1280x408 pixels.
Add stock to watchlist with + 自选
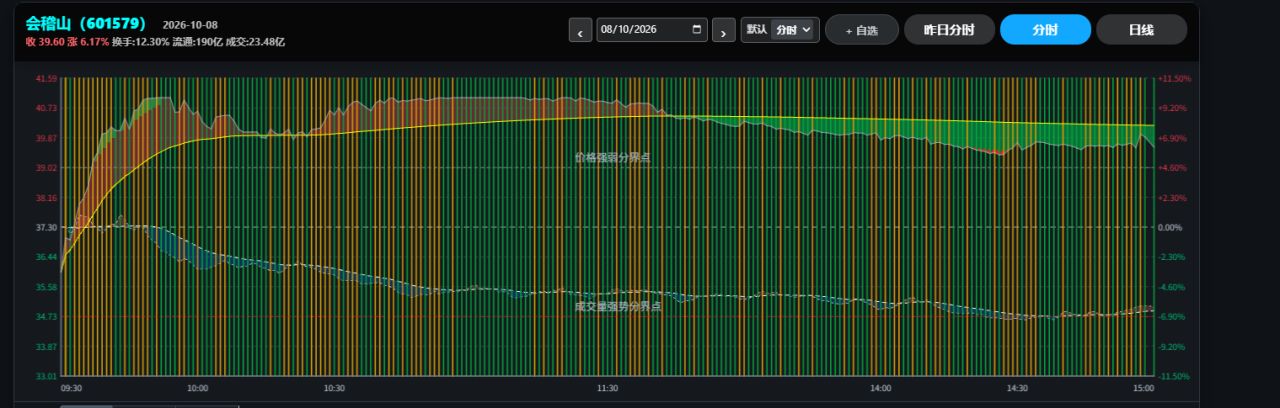(861, 30)
